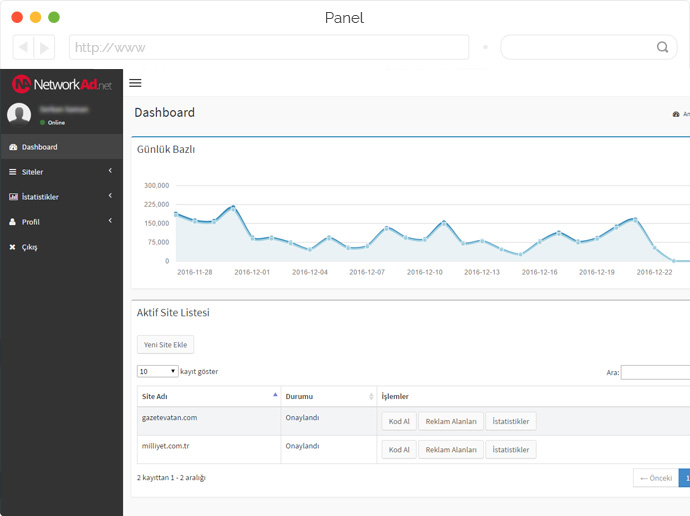Sort table by Durumu column
This screenshot has width=690, height=516.
point(329,396)
